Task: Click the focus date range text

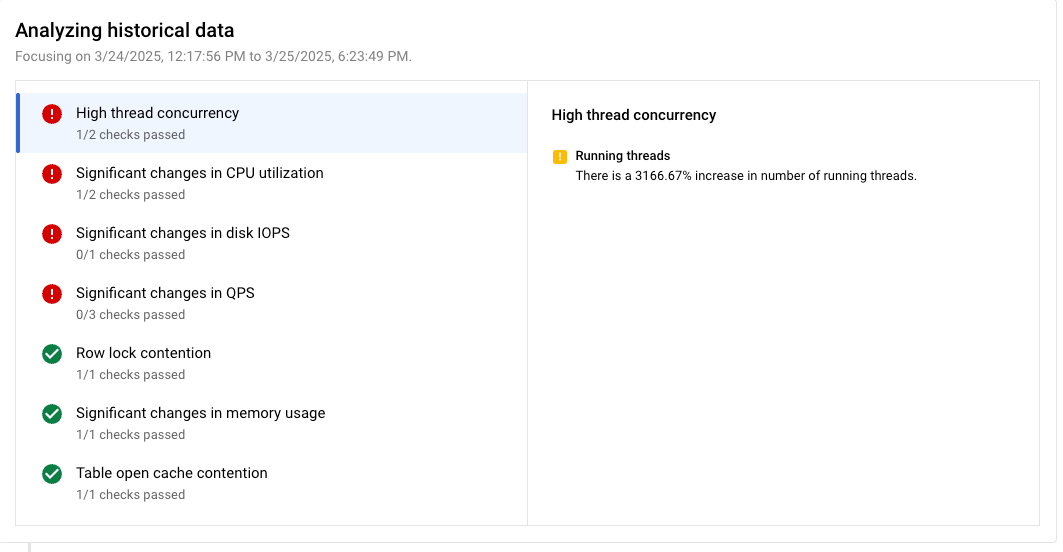Action: [x=213, y=56]
